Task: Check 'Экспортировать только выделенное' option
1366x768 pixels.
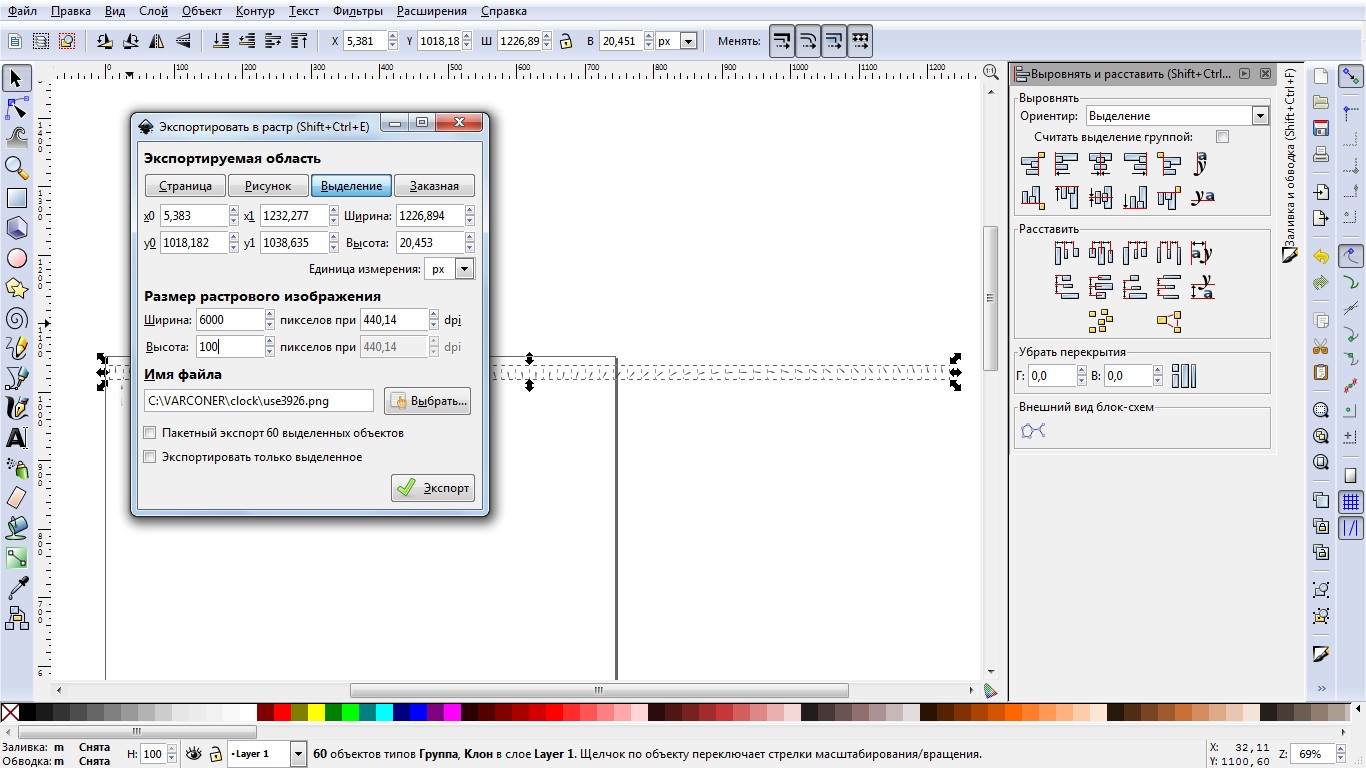Action: (150, 457)
